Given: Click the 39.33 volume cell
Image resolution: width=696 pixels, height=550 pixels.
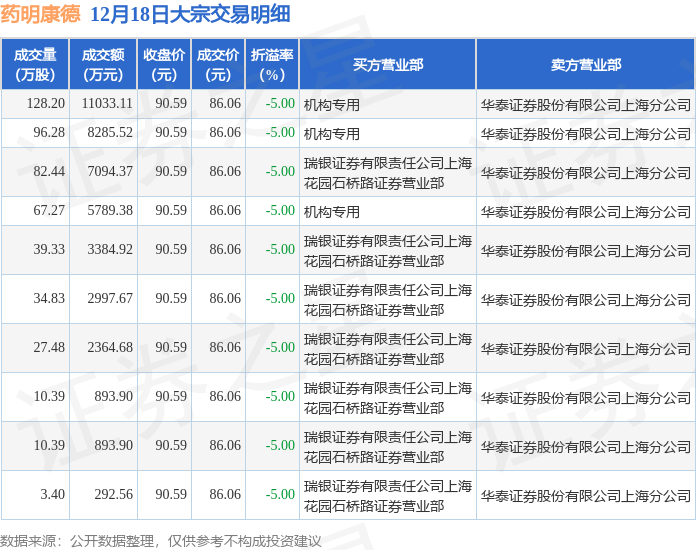Looking at the screenshot, I should (49, 250).
